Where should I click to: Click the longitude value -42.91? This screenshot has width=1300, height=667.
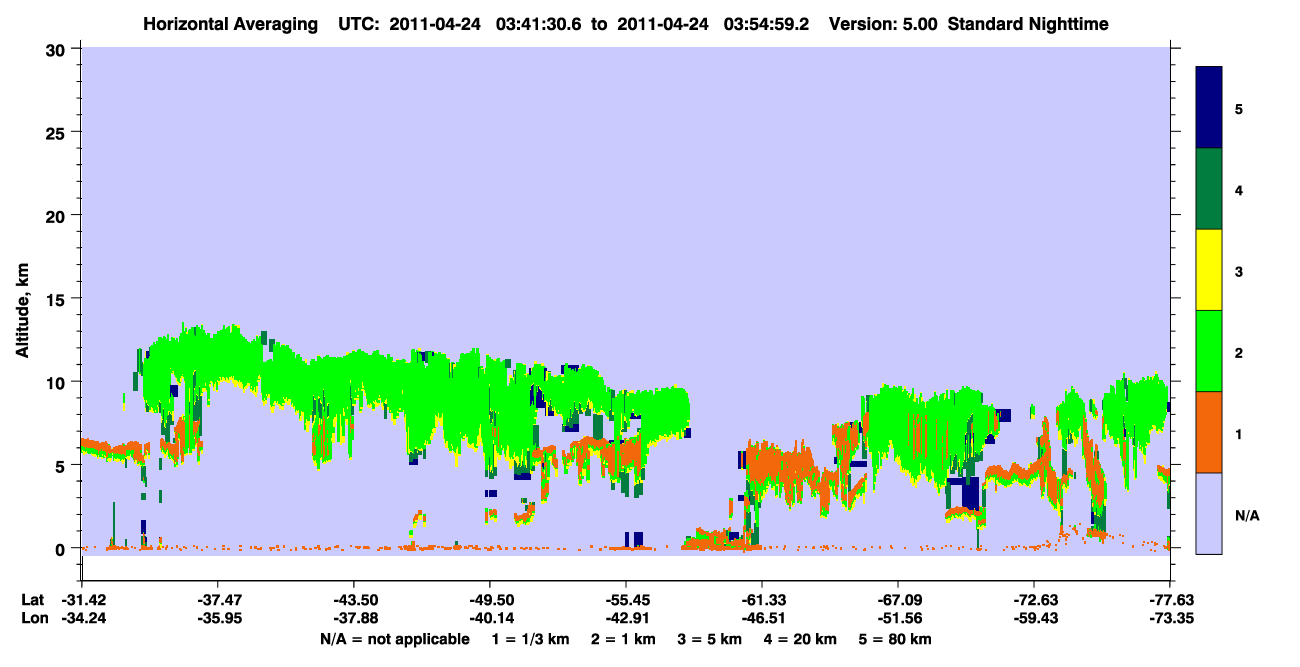coord(626,619)
